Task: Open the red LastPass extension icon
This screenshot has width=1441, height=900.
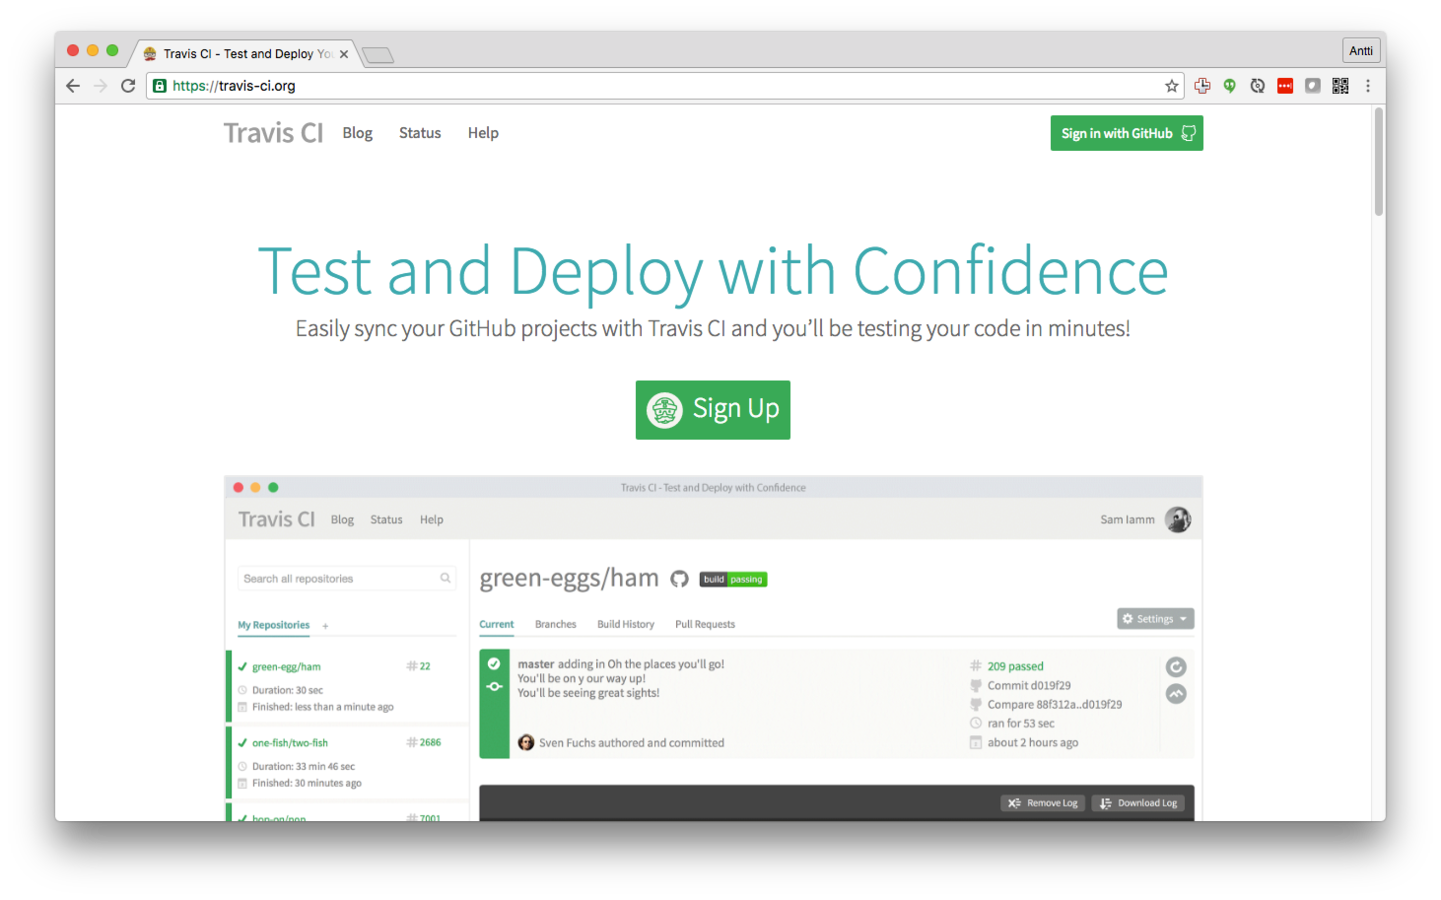Action: tap(1285, 86)
